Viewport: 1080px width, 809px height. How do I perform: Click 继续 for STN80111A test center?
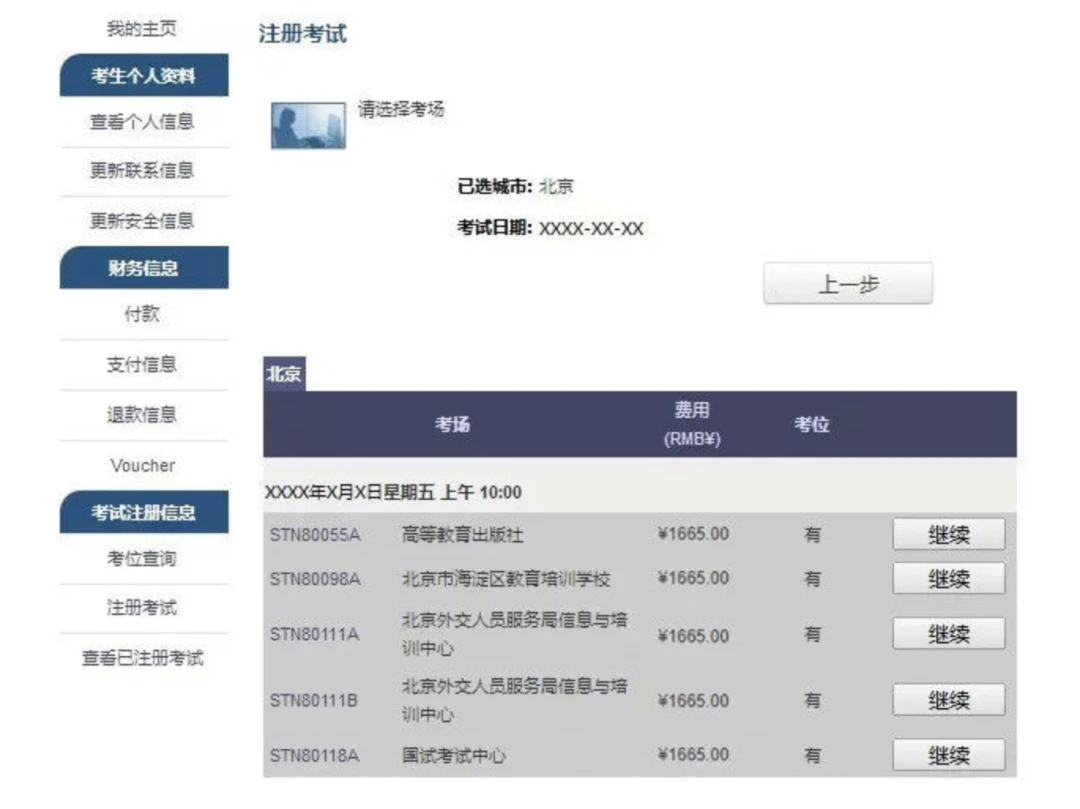pos(948,633)
